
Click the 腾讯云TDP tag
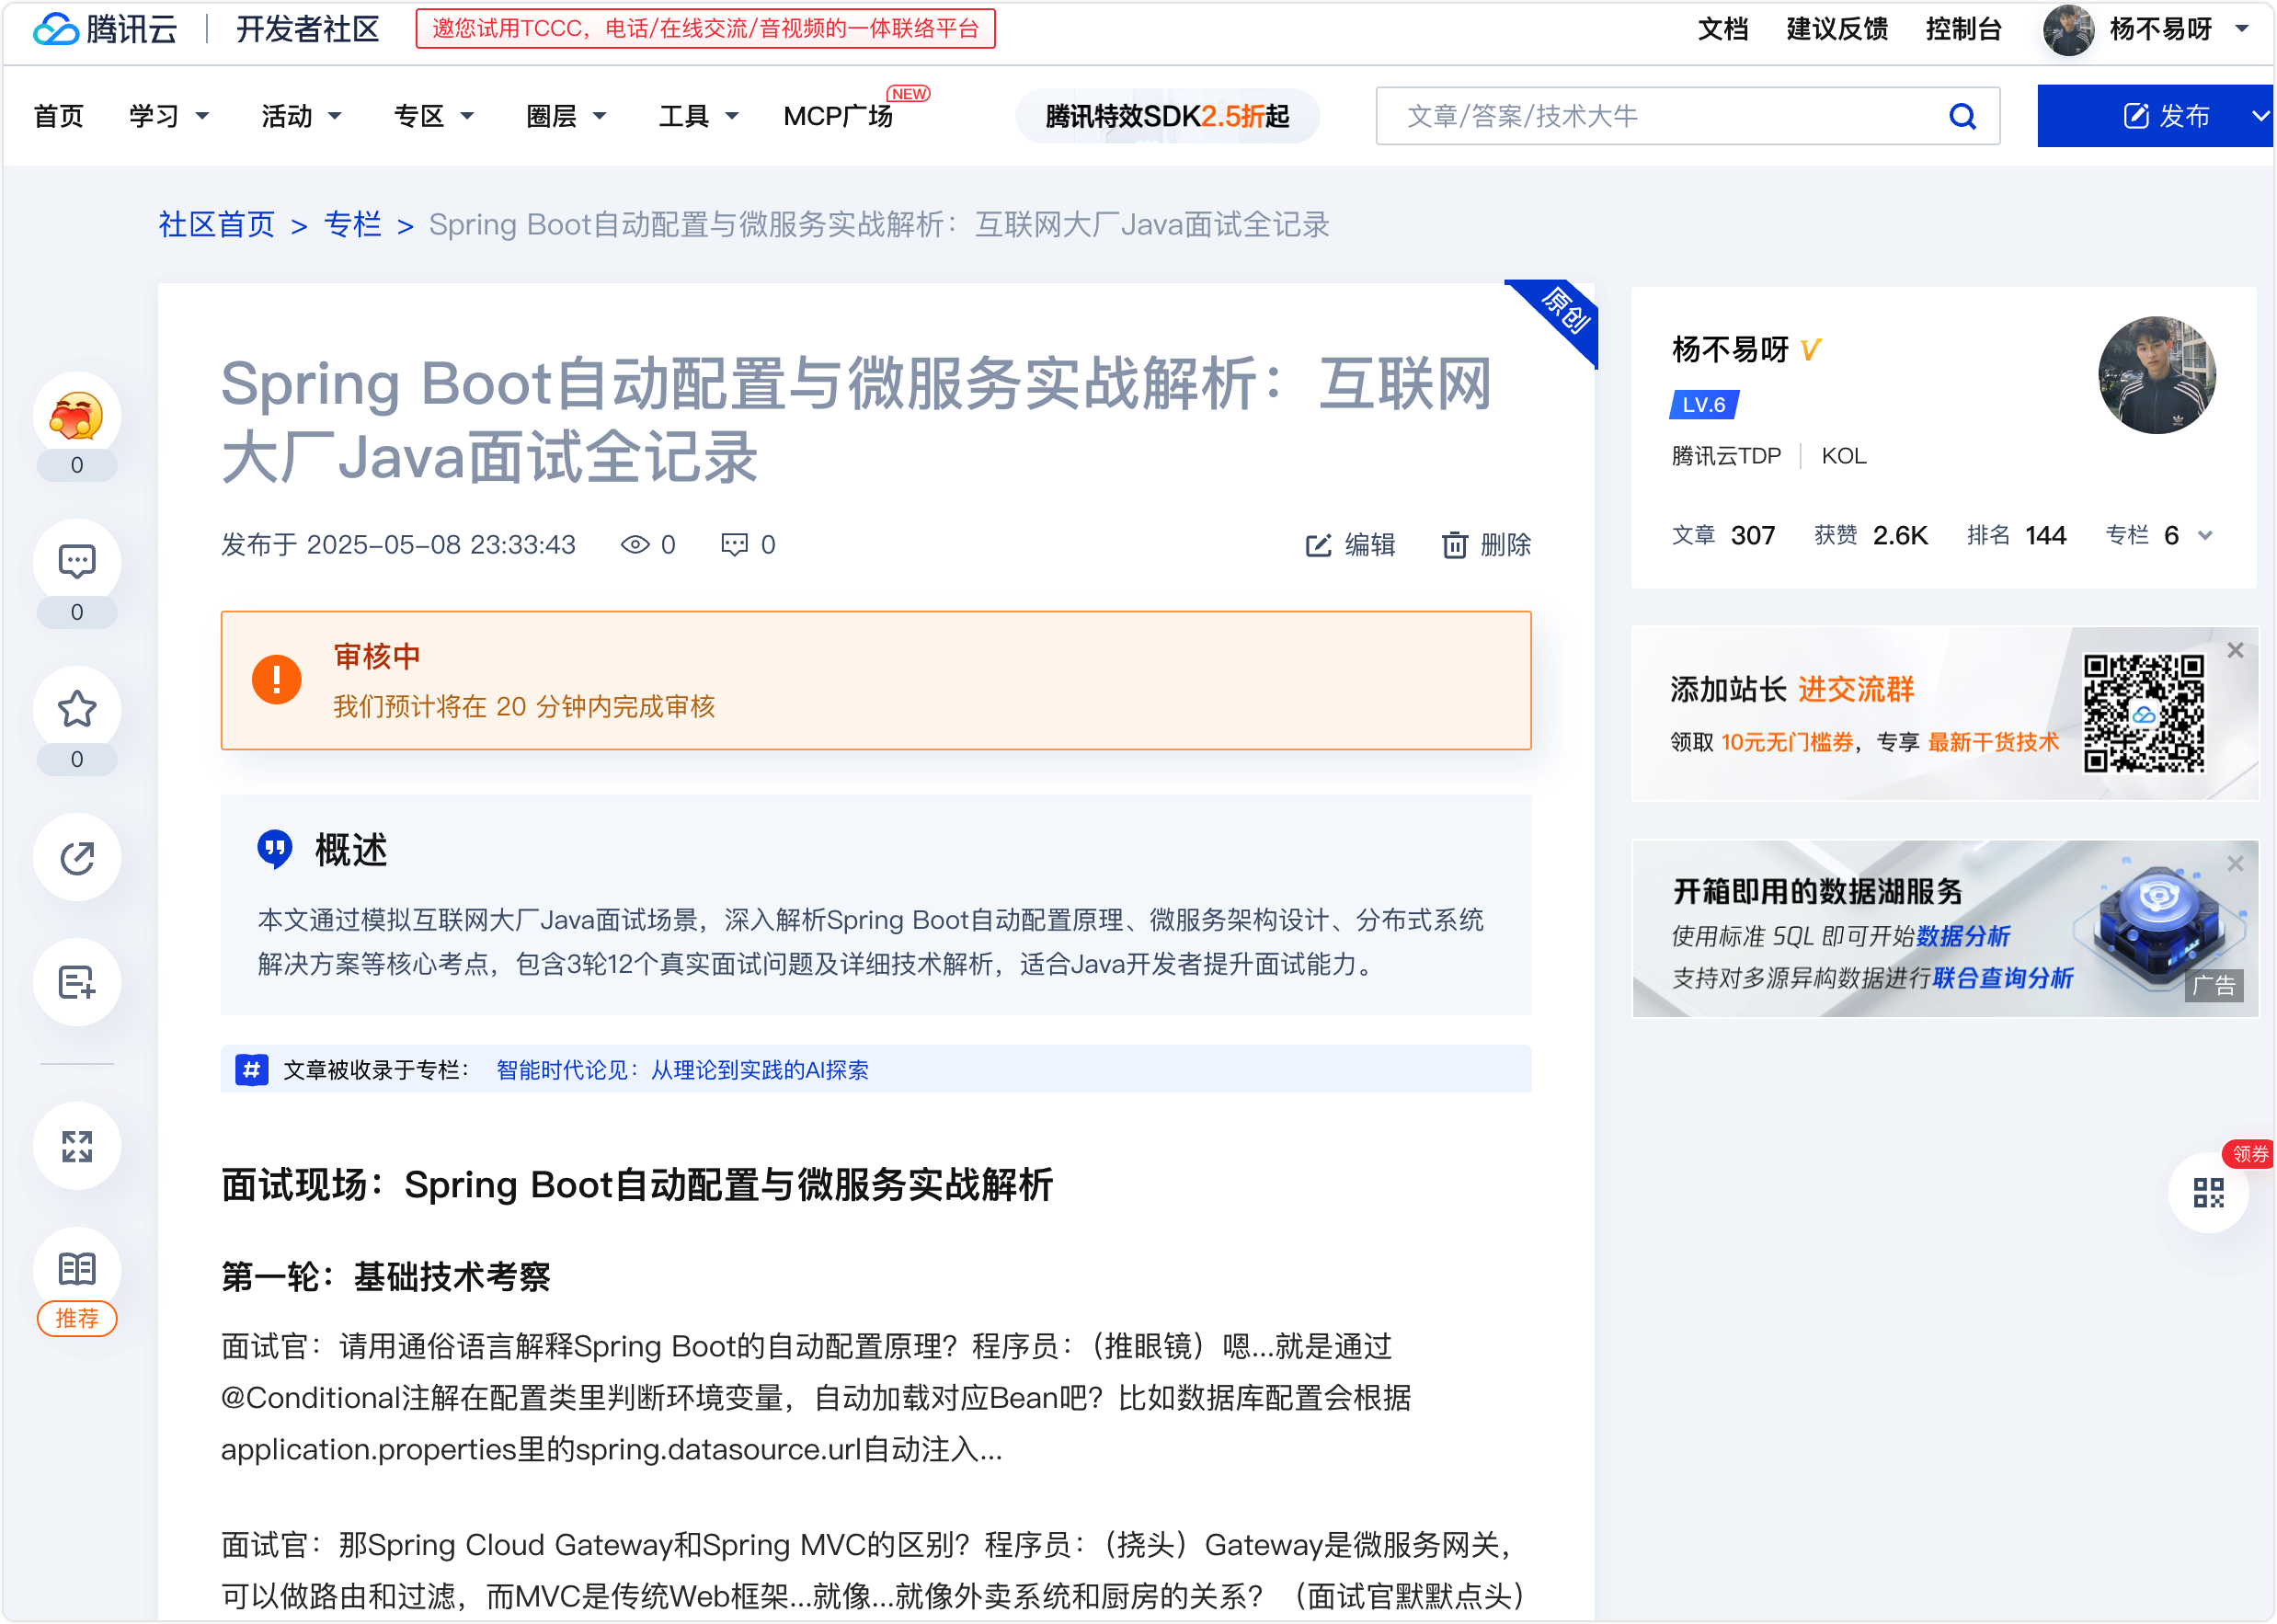(x=1726, y=457)
